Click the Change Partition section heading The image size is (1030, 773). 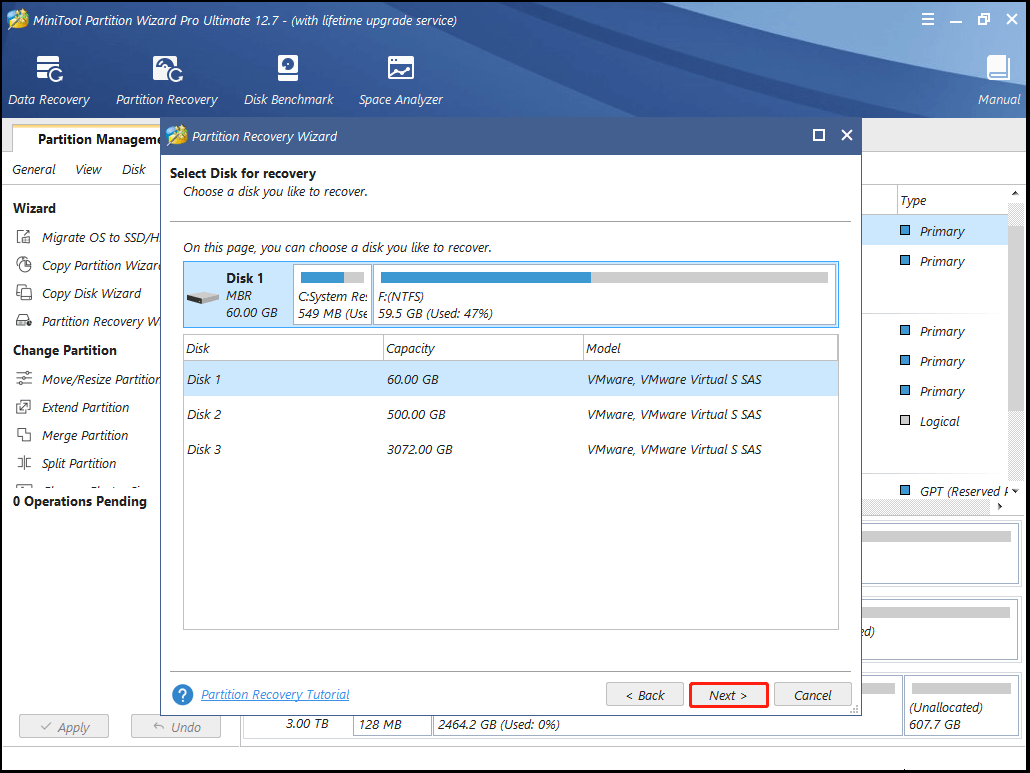pyautogui.click(x=64, y=350)
